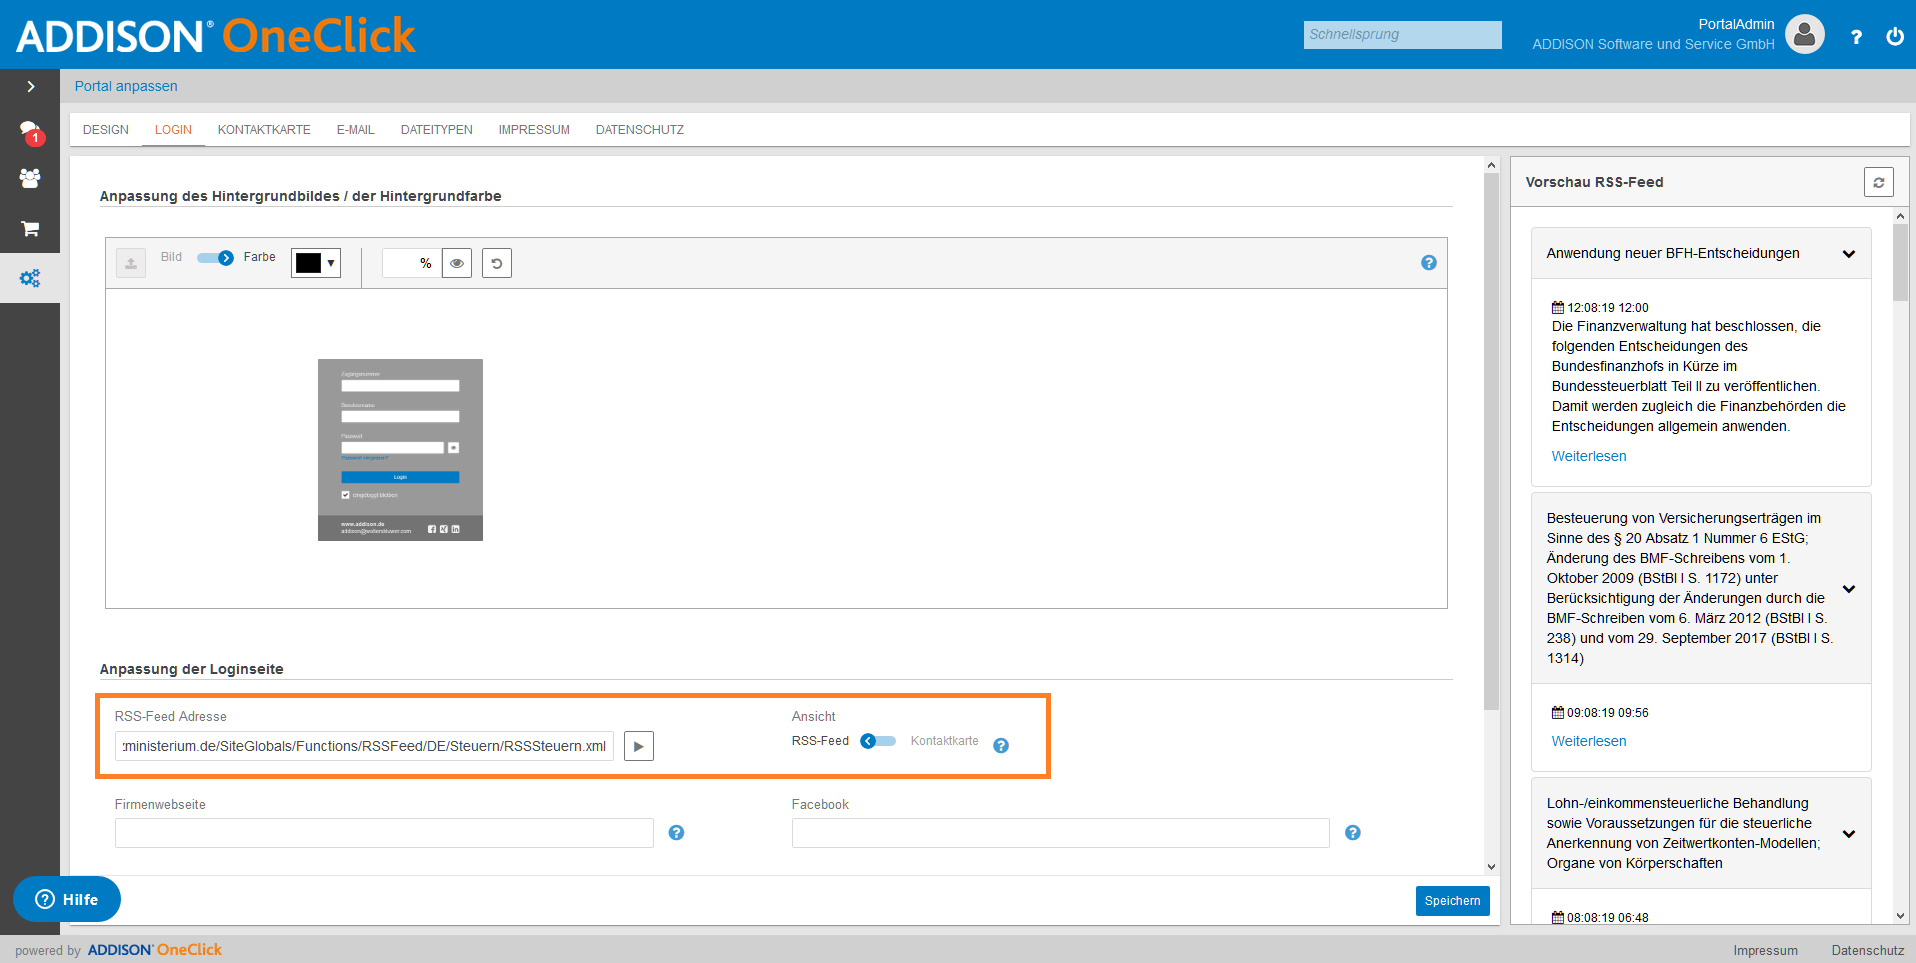Expand the 'Besteuerung von Versicherungserträgen' feed item

coord(1849,589)
